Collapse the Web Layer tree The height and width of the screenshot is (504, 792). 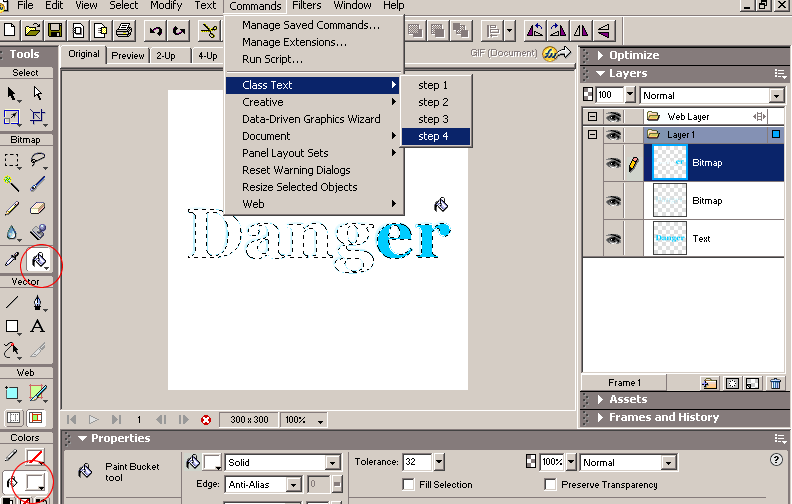(592, 117)
